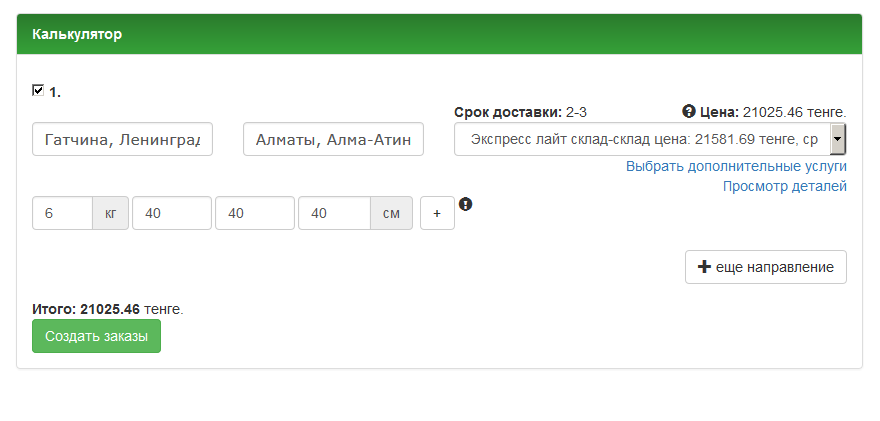Image resolution: width=880 pixels, height=421 pixels.
Task: Click the 40 dimension field beside см
Action: [334, 213]
